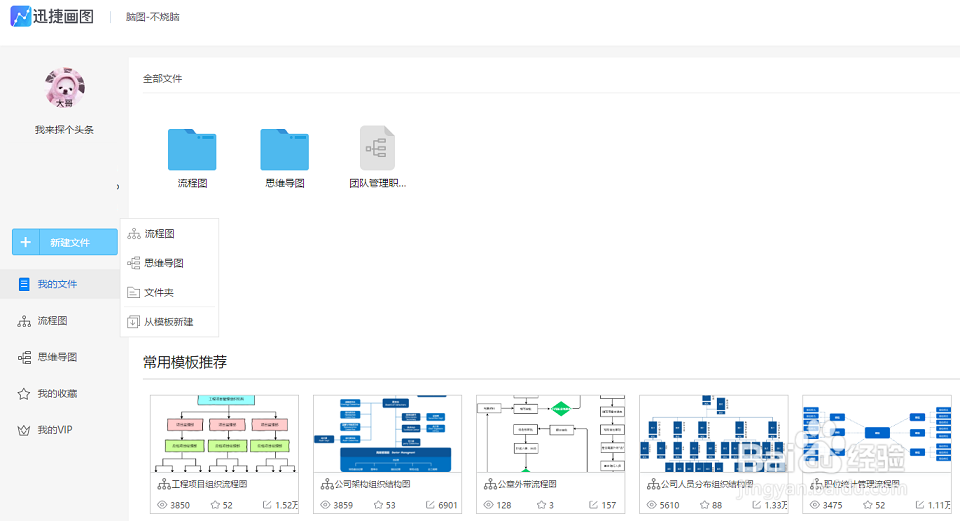Choose 文件夹 from new-file menu
The width and height of the screenshot is (960, 521).
(170, 293)
